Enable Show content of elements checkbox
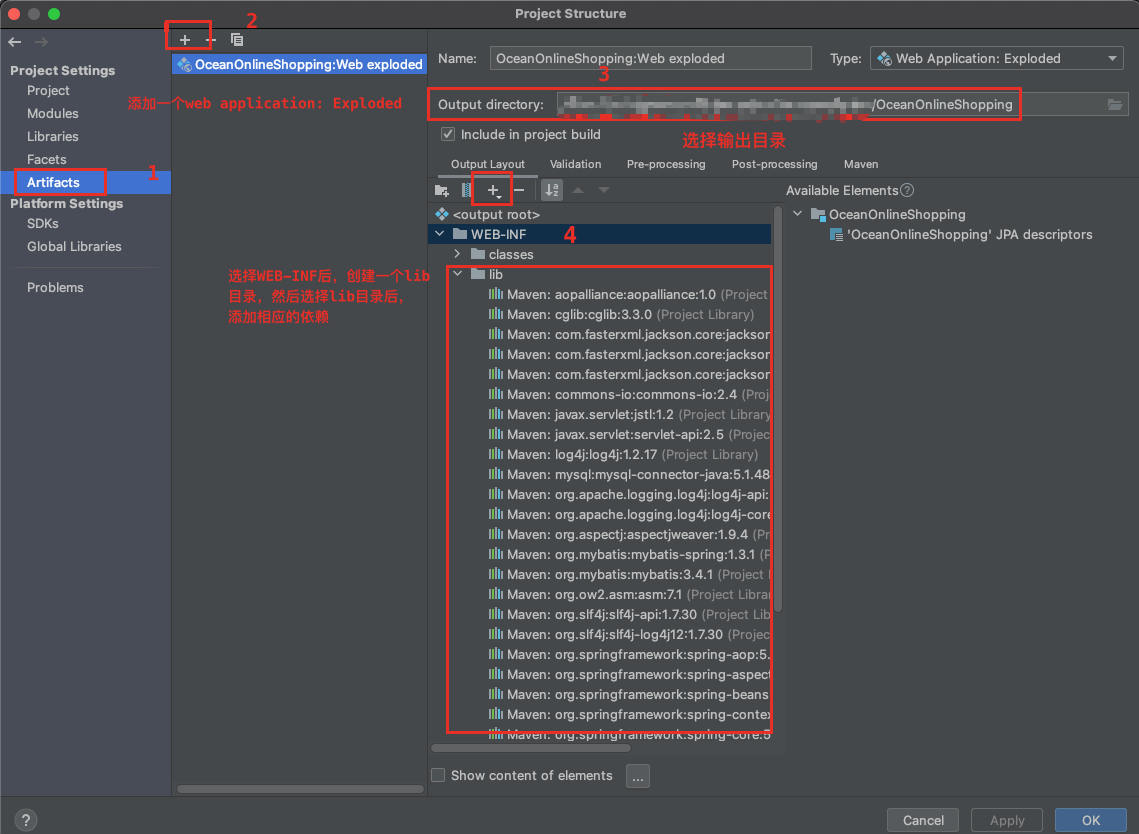Image resolution: width=1139 pixels, height=834 pixels. [438, 775]
